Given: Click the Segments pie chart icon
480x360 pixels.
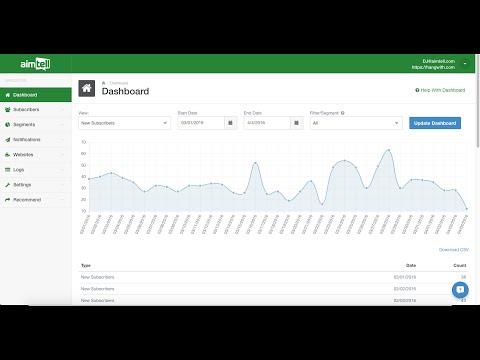Looking at the screenshot, I should pyautogui.click(x=8, y=125).
